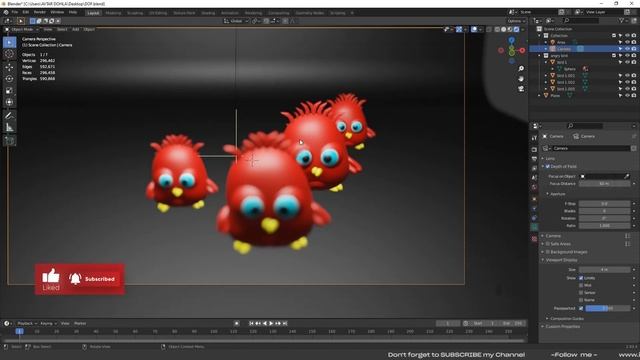Click the viewport pan hand icon

521,78
